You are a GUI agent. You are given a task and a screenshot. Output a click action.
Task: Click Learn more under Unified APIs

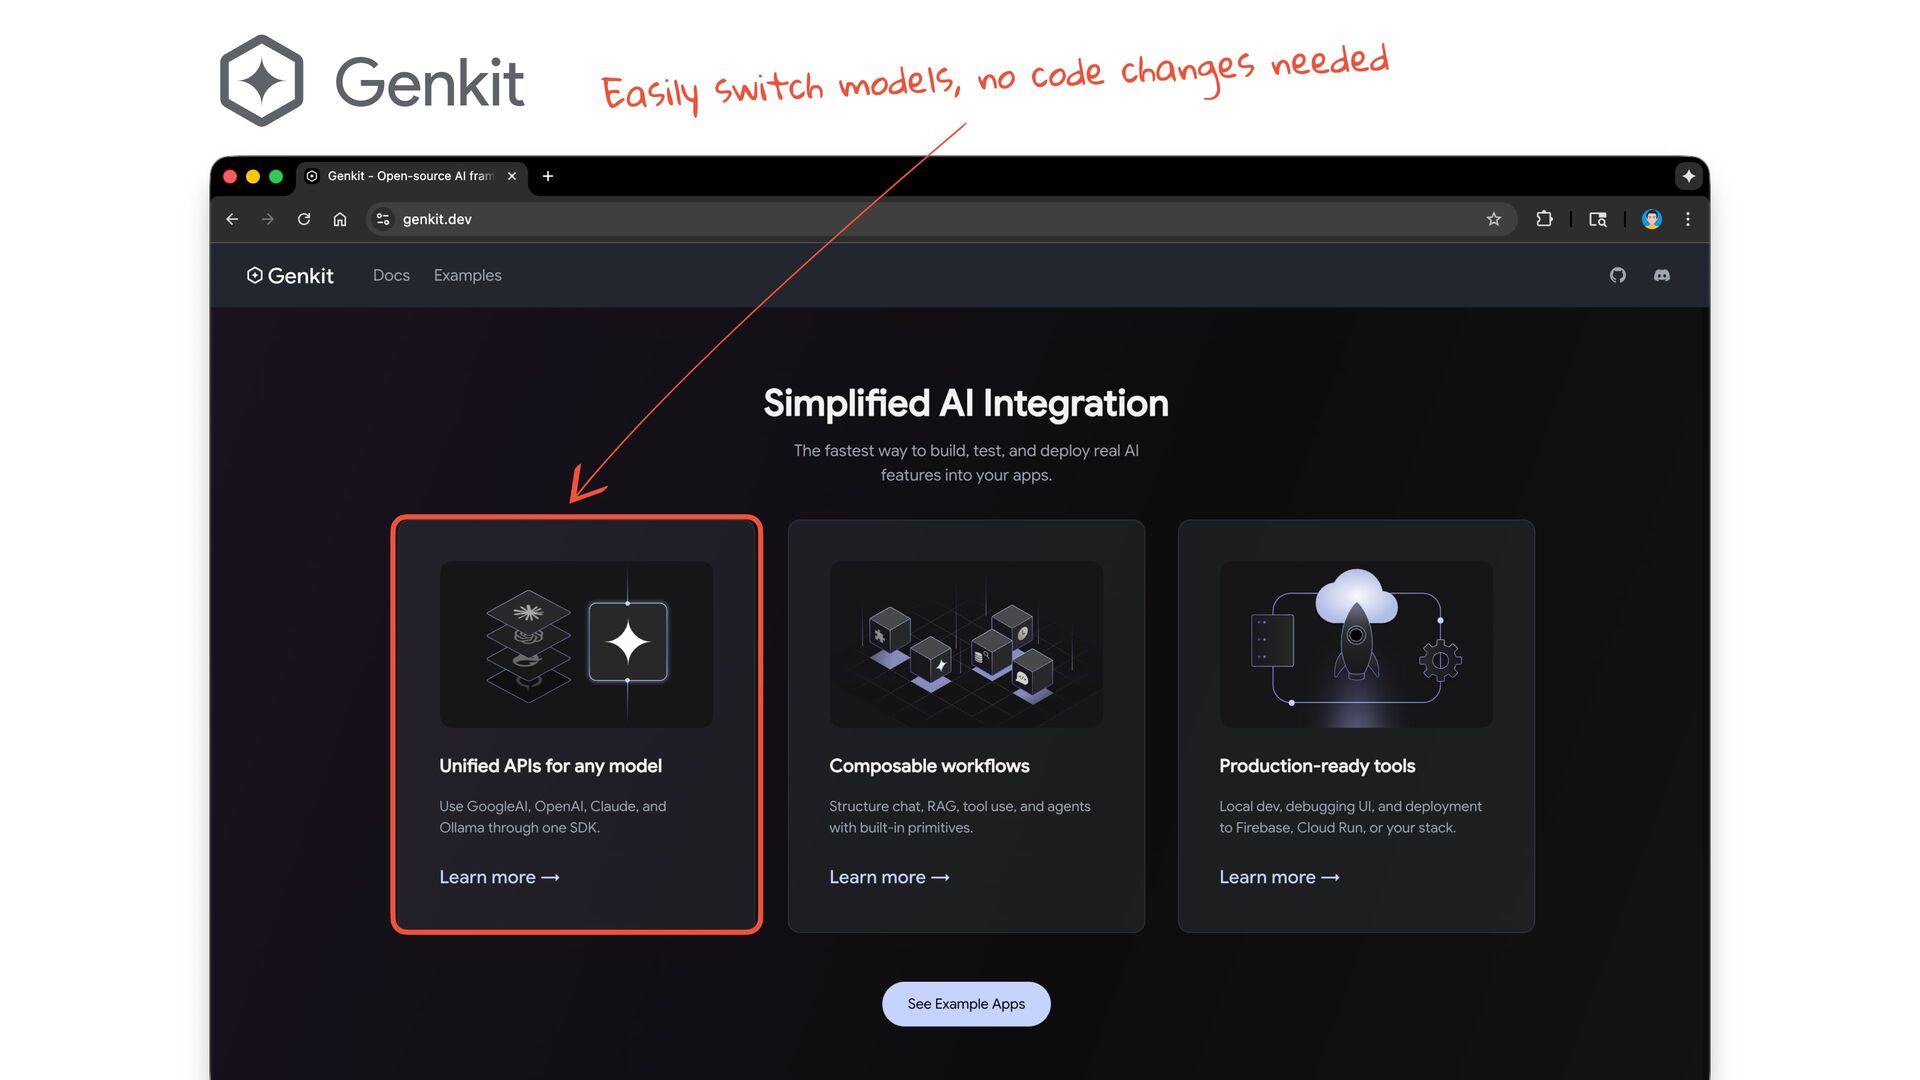[x=499, y=877]
